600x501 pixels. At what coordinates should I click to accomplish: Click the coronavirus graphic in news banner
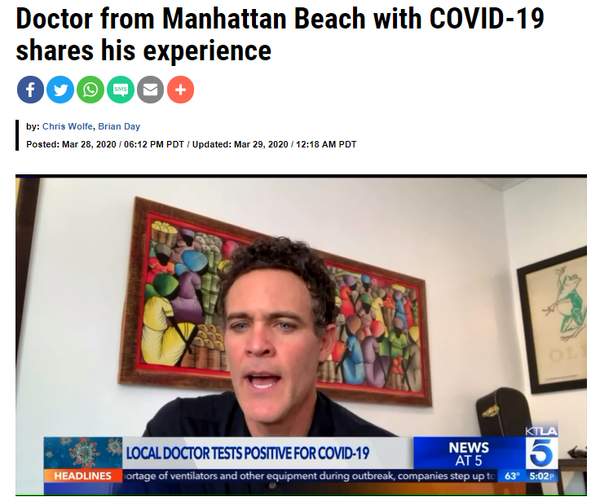tap(83, 453)
